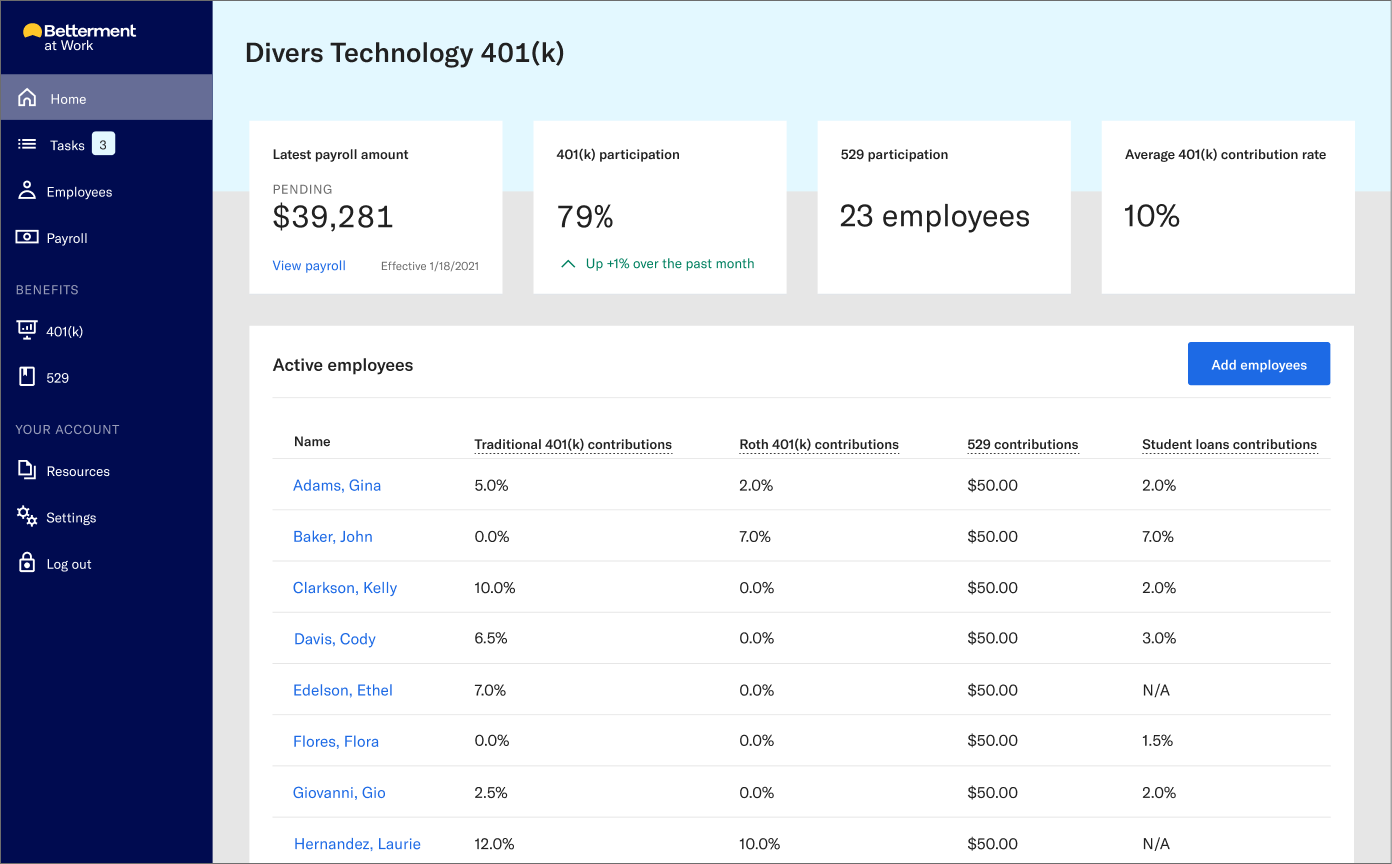Click the Student loans contributions column header
The height and width of the screenshot is (864, 1392).
tap(1230, 444)
